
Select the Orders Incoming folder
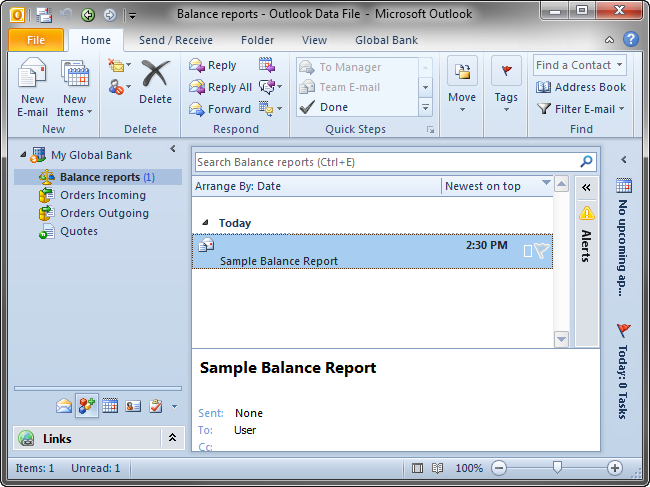click(x=103, y=195)
